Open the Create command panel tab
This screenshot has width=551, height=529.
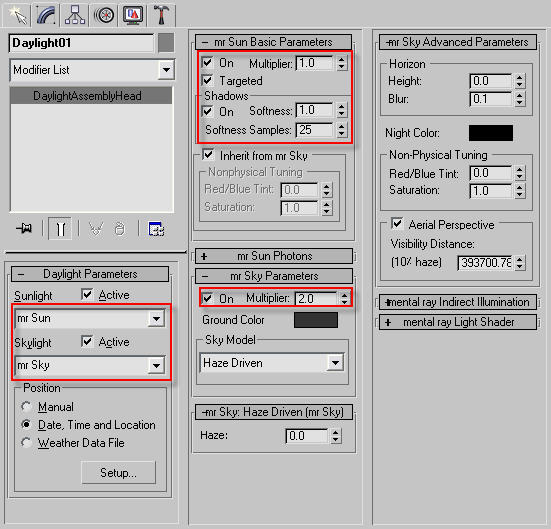click(17, 15)
